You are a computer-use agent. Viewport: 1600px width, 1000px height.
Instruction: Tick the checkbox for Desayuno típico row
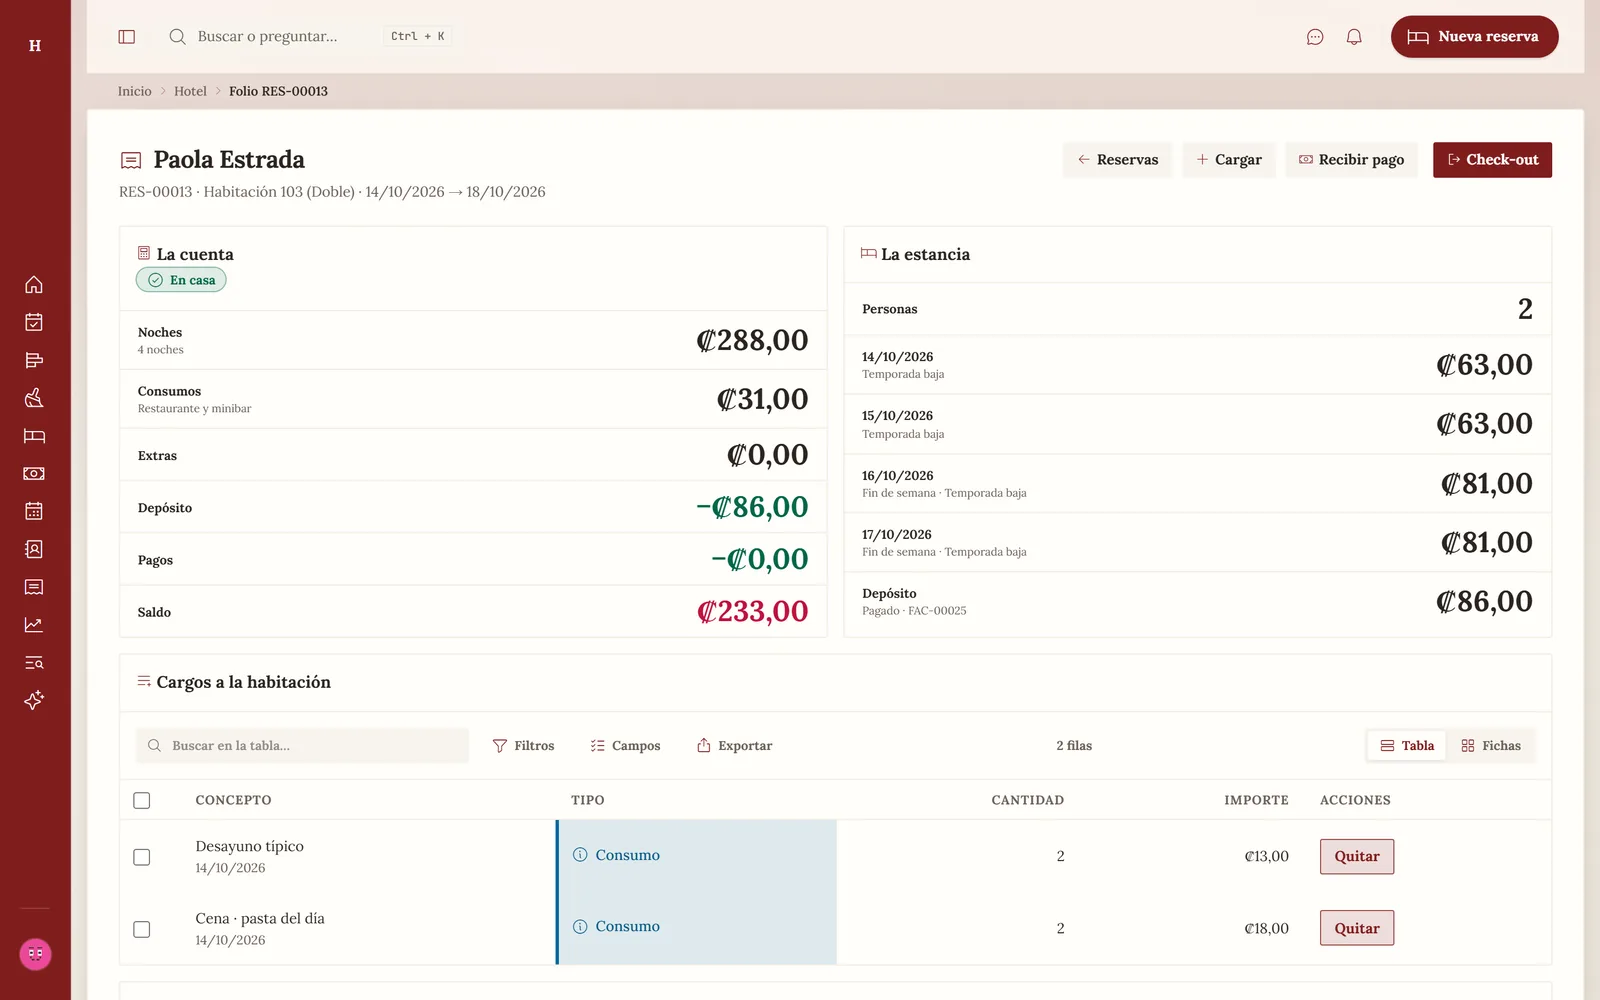[142, 857]
